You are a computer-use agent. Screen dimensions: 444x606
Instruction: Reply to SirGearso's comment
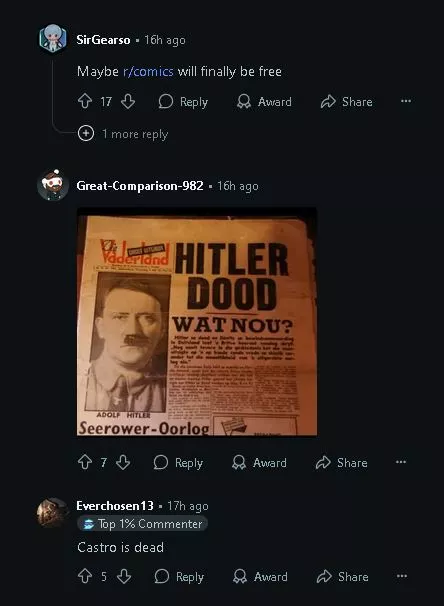[183, 102]
